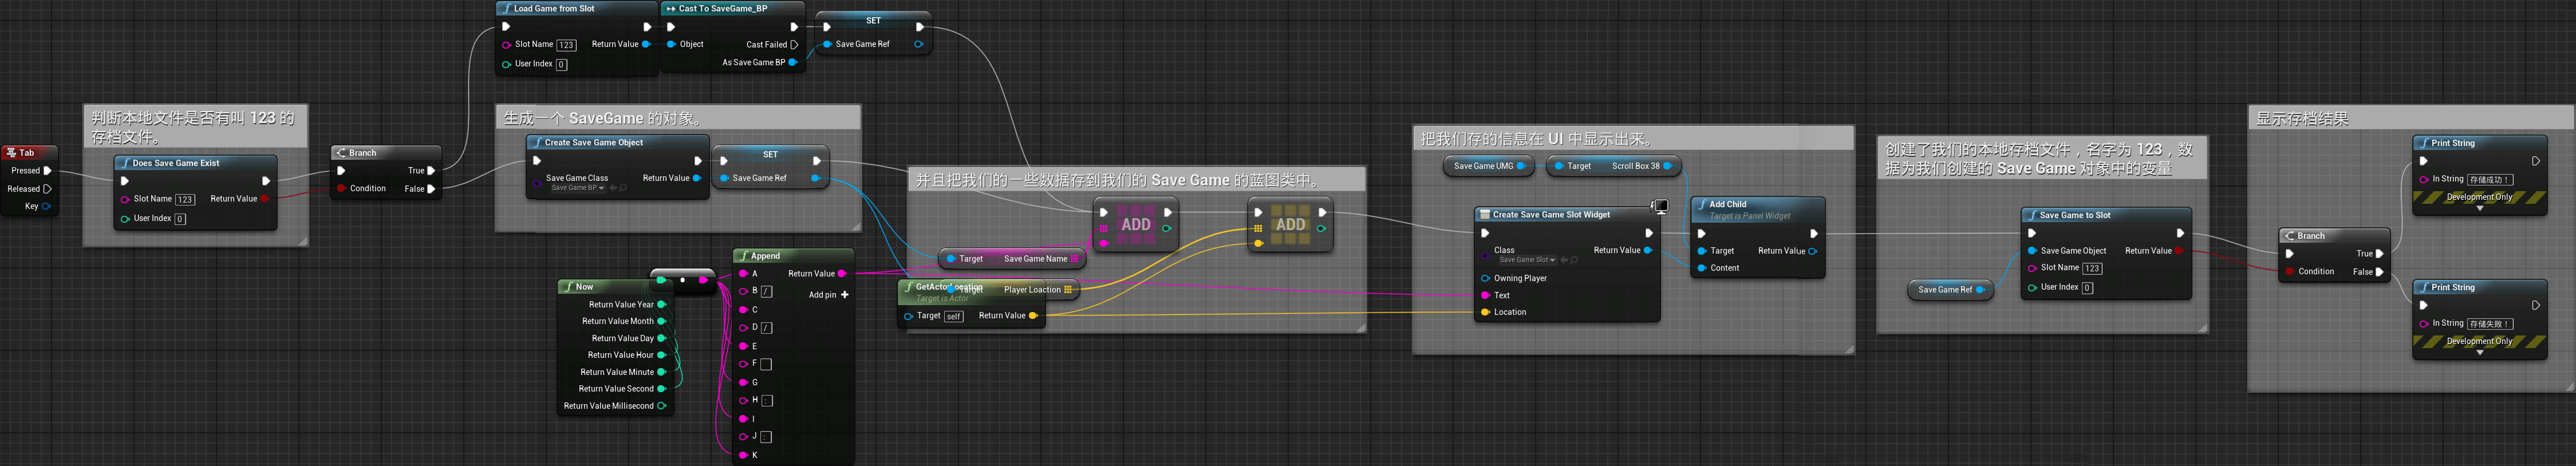The width and height of the screenshot is (2576, 466).
Task: Click the Save Game to Slot function icon
Action: click(x=2032, y=215)
